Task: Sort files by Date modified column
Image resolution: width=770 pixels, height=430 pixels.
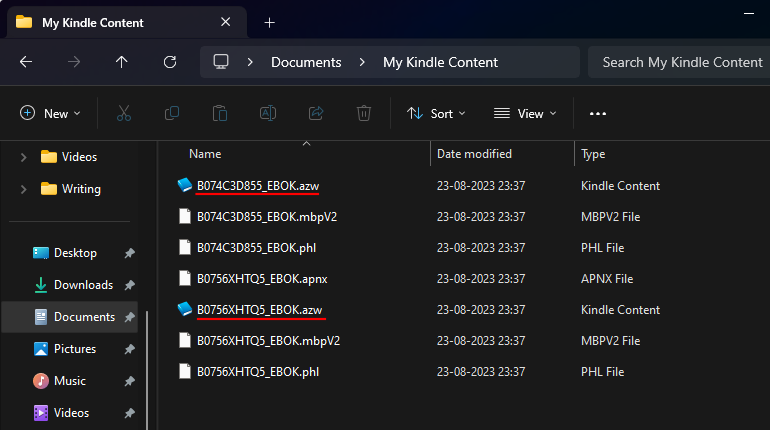Action: point(474,154)
